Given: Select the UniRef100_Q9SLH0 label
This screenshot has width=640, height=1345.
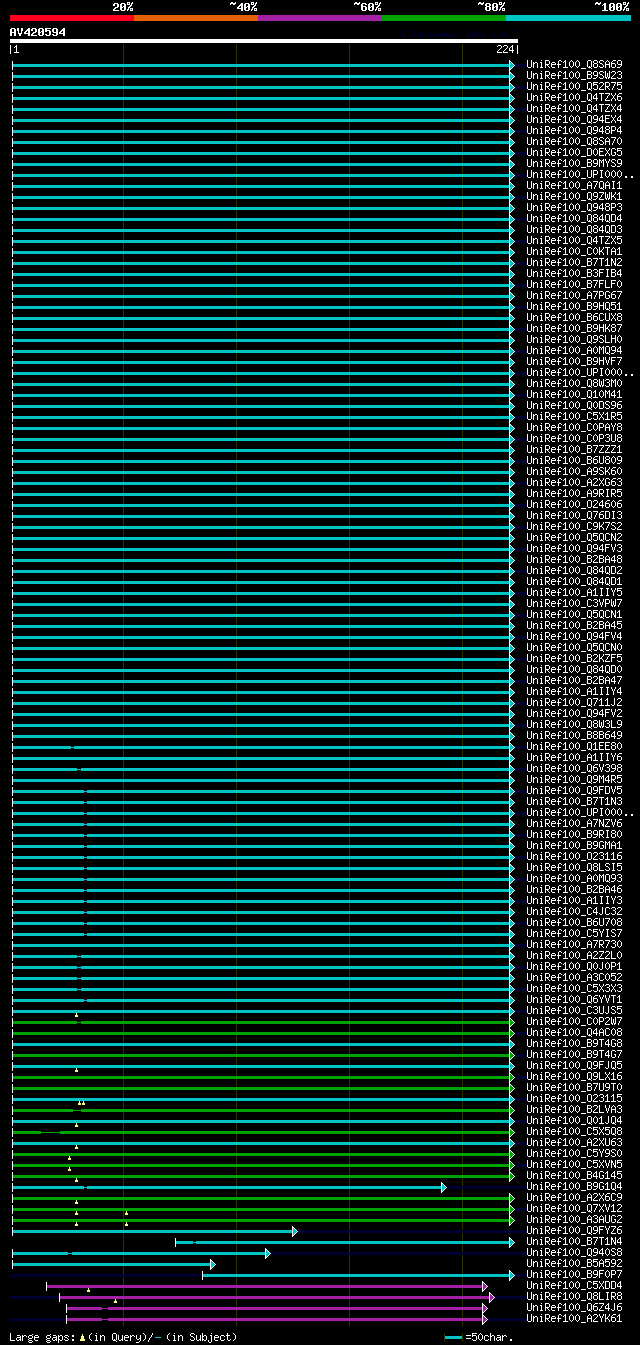Looking at the screenshot, I should 574,339.
